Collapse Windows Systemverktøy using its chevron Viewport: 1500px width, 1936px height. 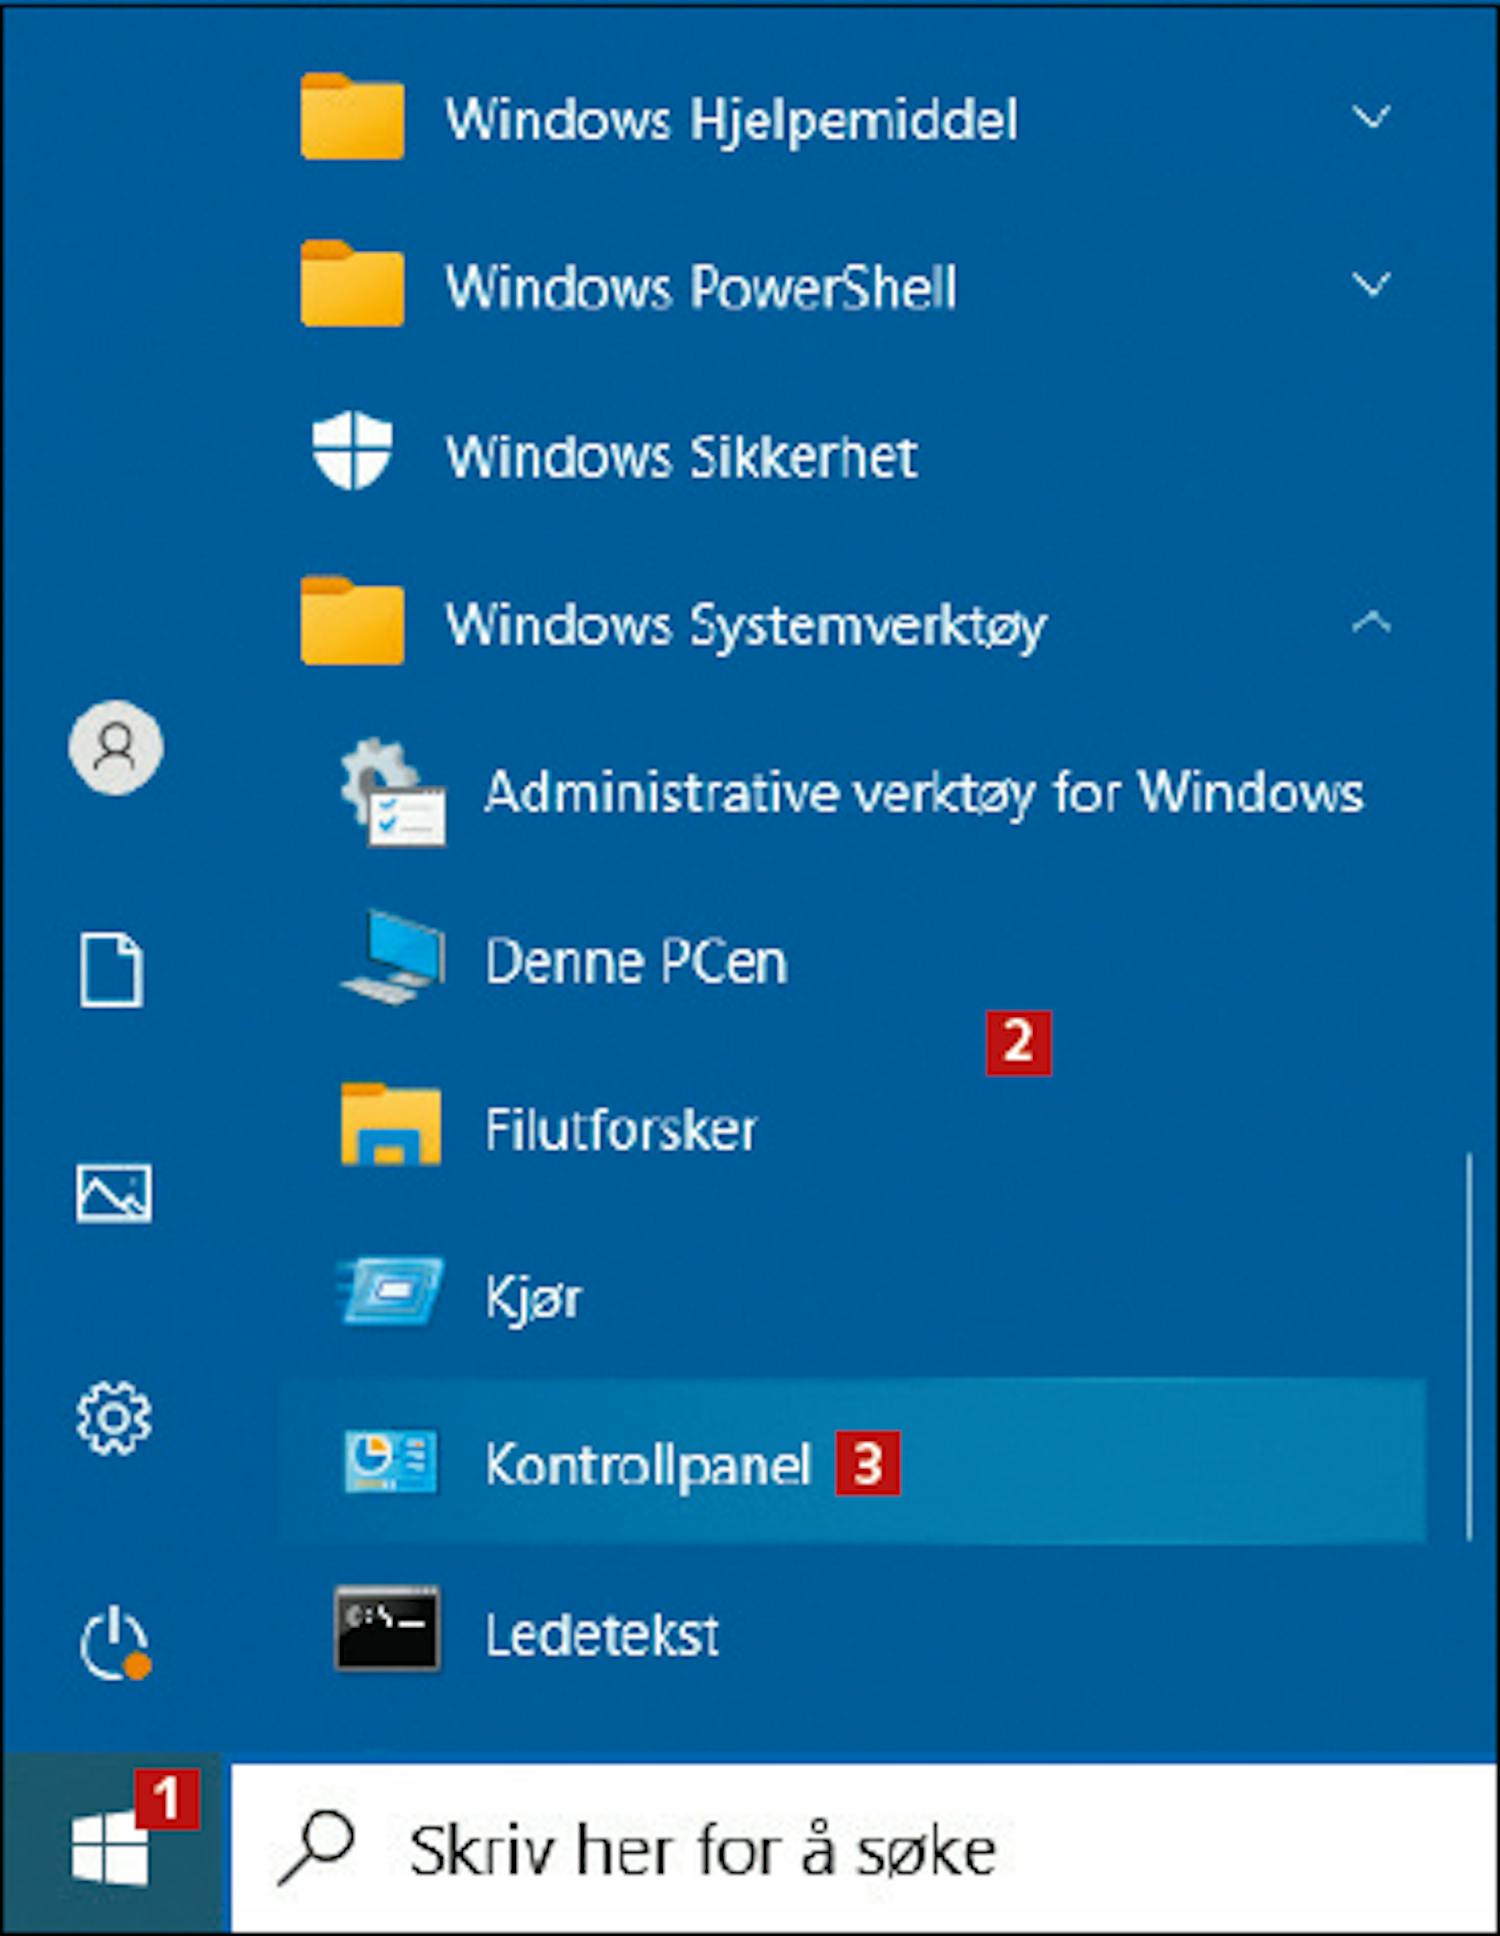[1371, 623]
